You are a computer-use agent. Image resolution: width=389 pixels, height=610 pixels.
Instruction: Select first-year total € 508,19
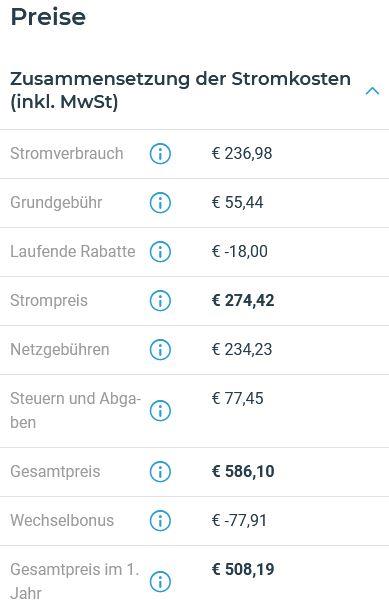click(x=243, y=569)
